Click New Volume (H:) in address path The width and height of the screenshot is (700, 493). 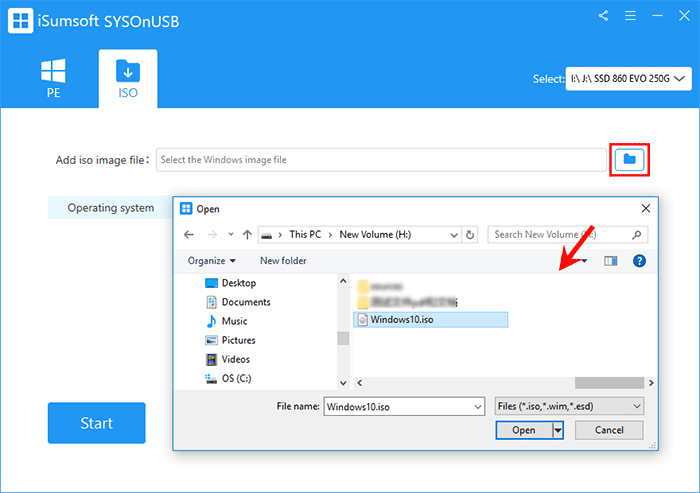click(375, 234)
